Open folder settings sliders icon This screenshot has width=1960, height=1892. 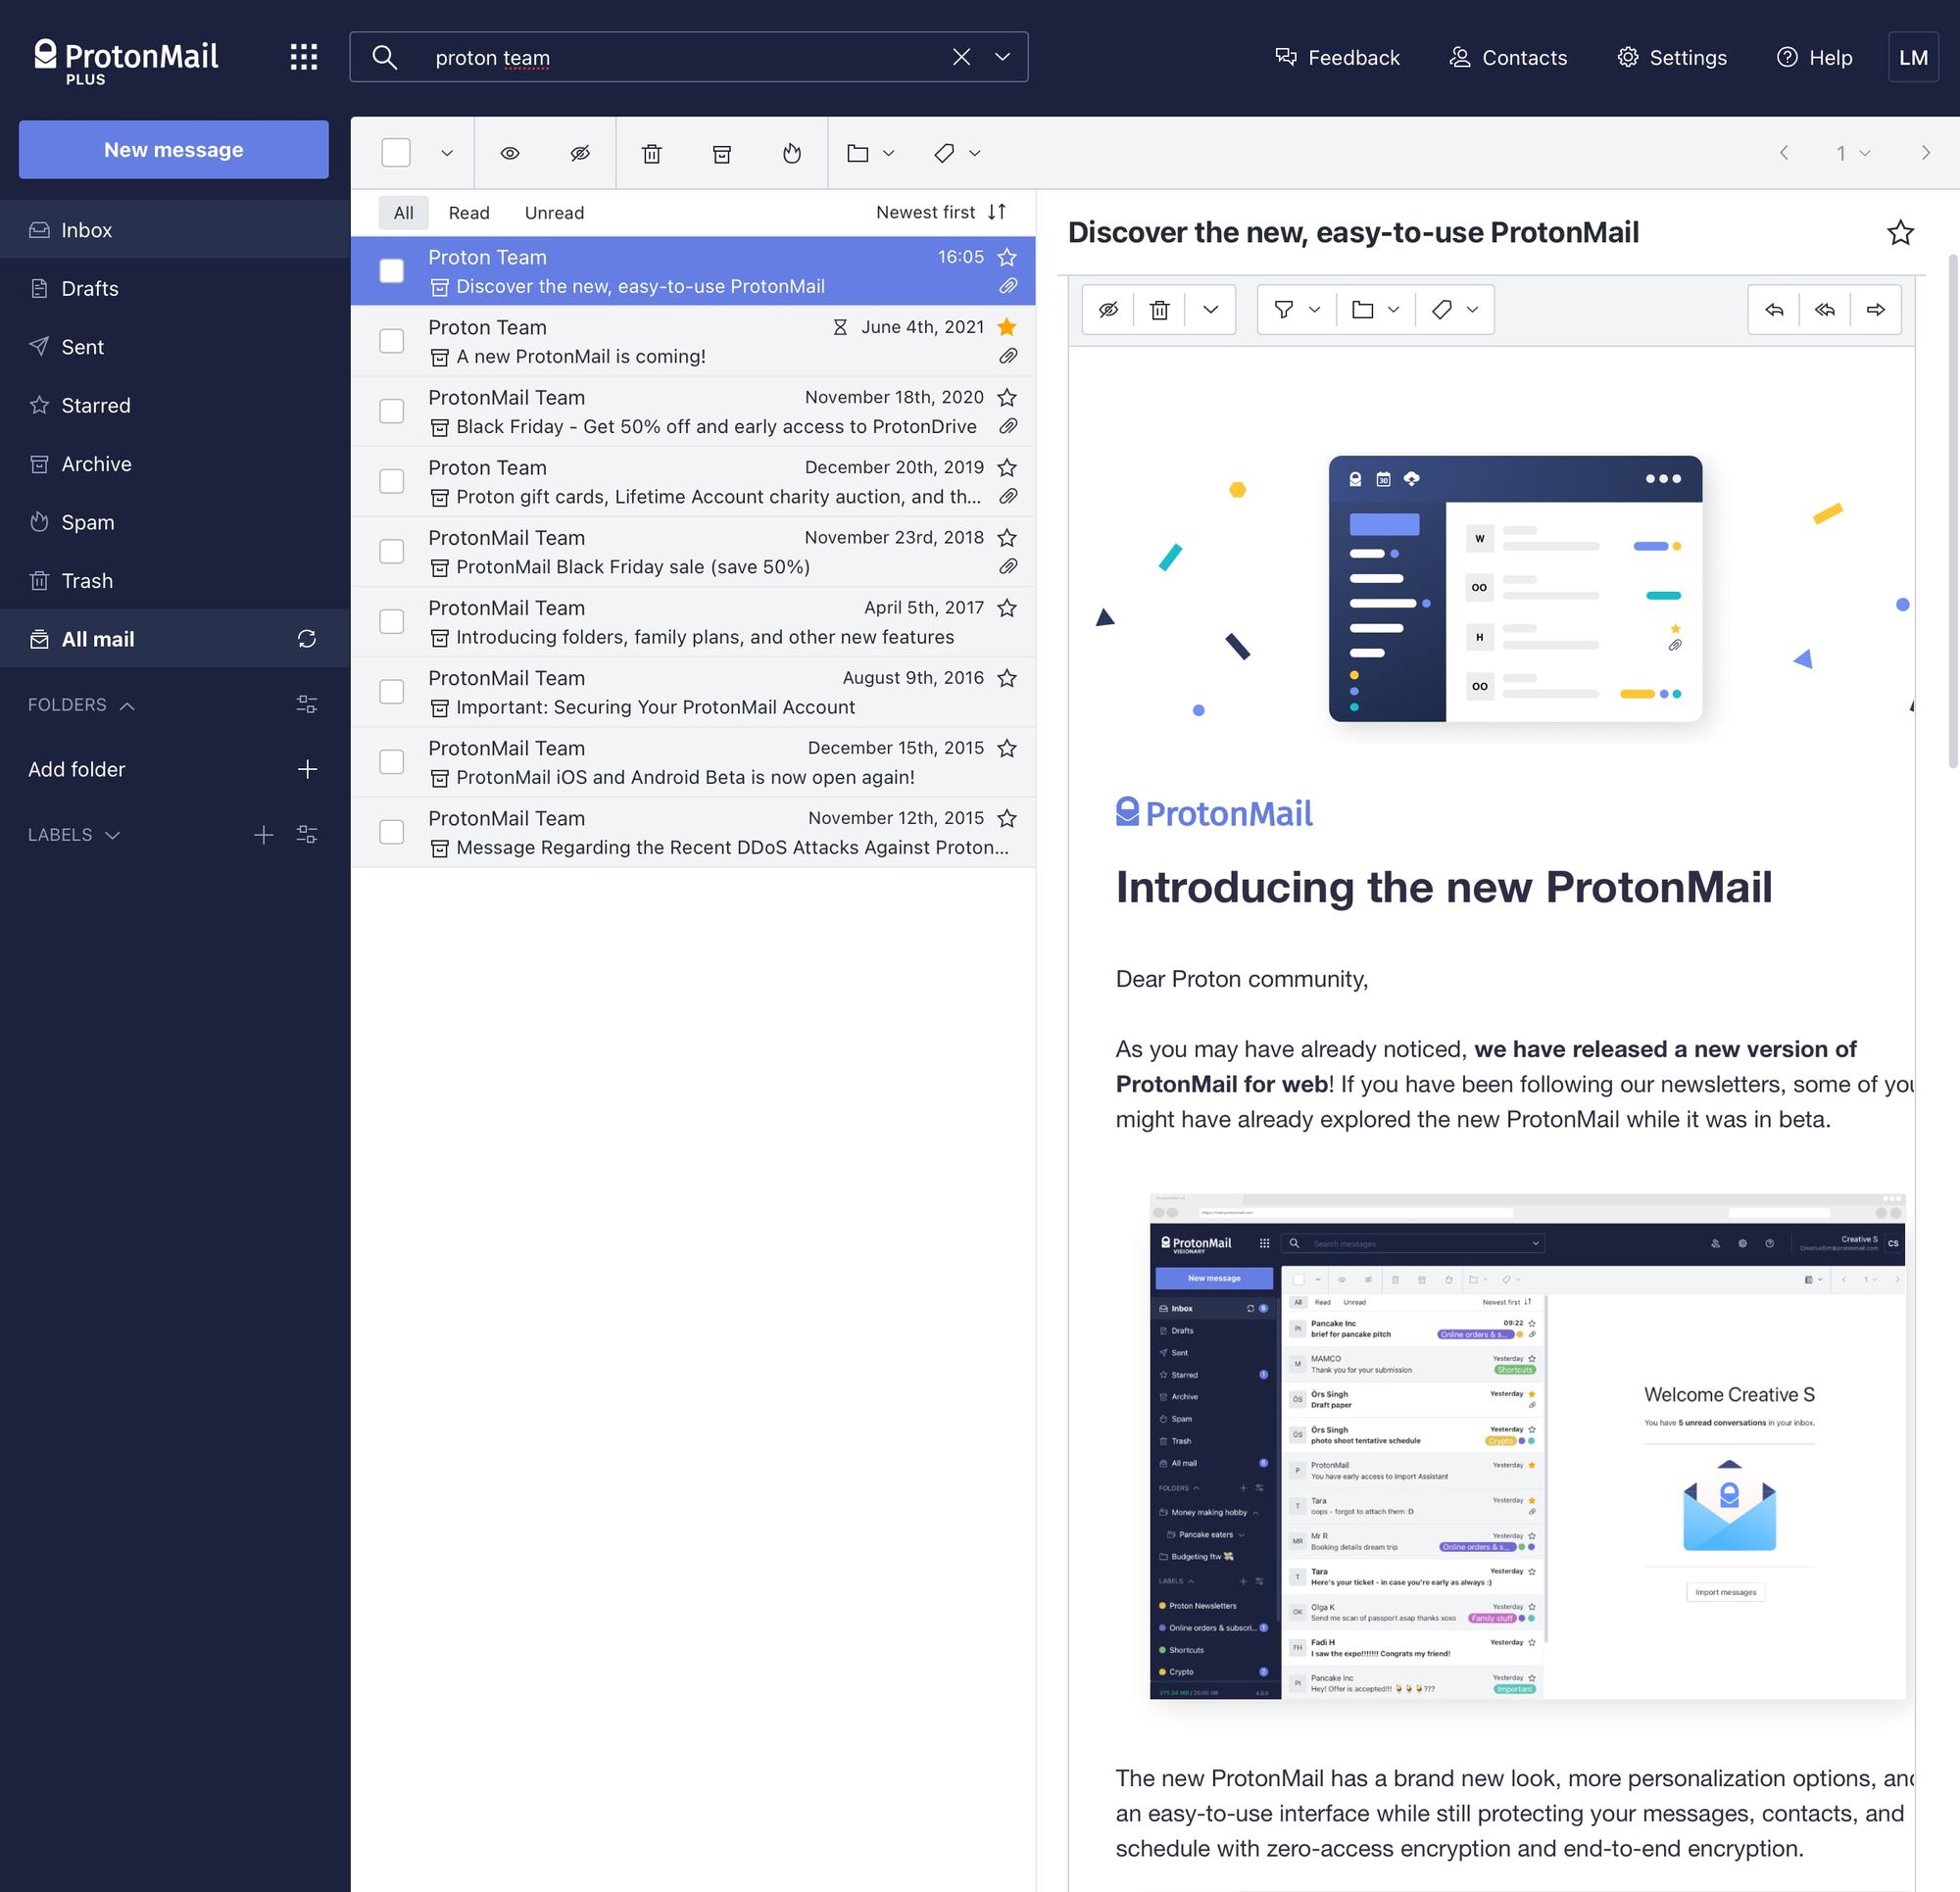307,705
